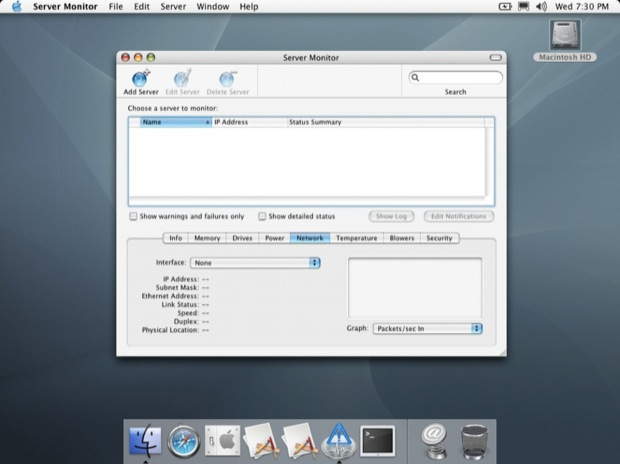Click the display icon in menu bar
The height and width of the screenshot is (464, 620).
pyautogui.click(x=524, y=6)
